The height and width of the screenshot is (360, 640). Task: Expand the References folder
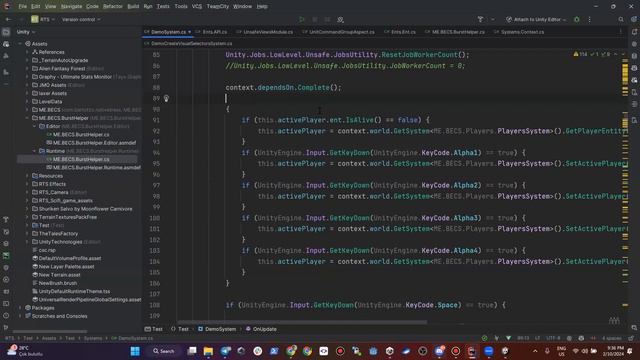pyautogui.click(x=27, y=52)
